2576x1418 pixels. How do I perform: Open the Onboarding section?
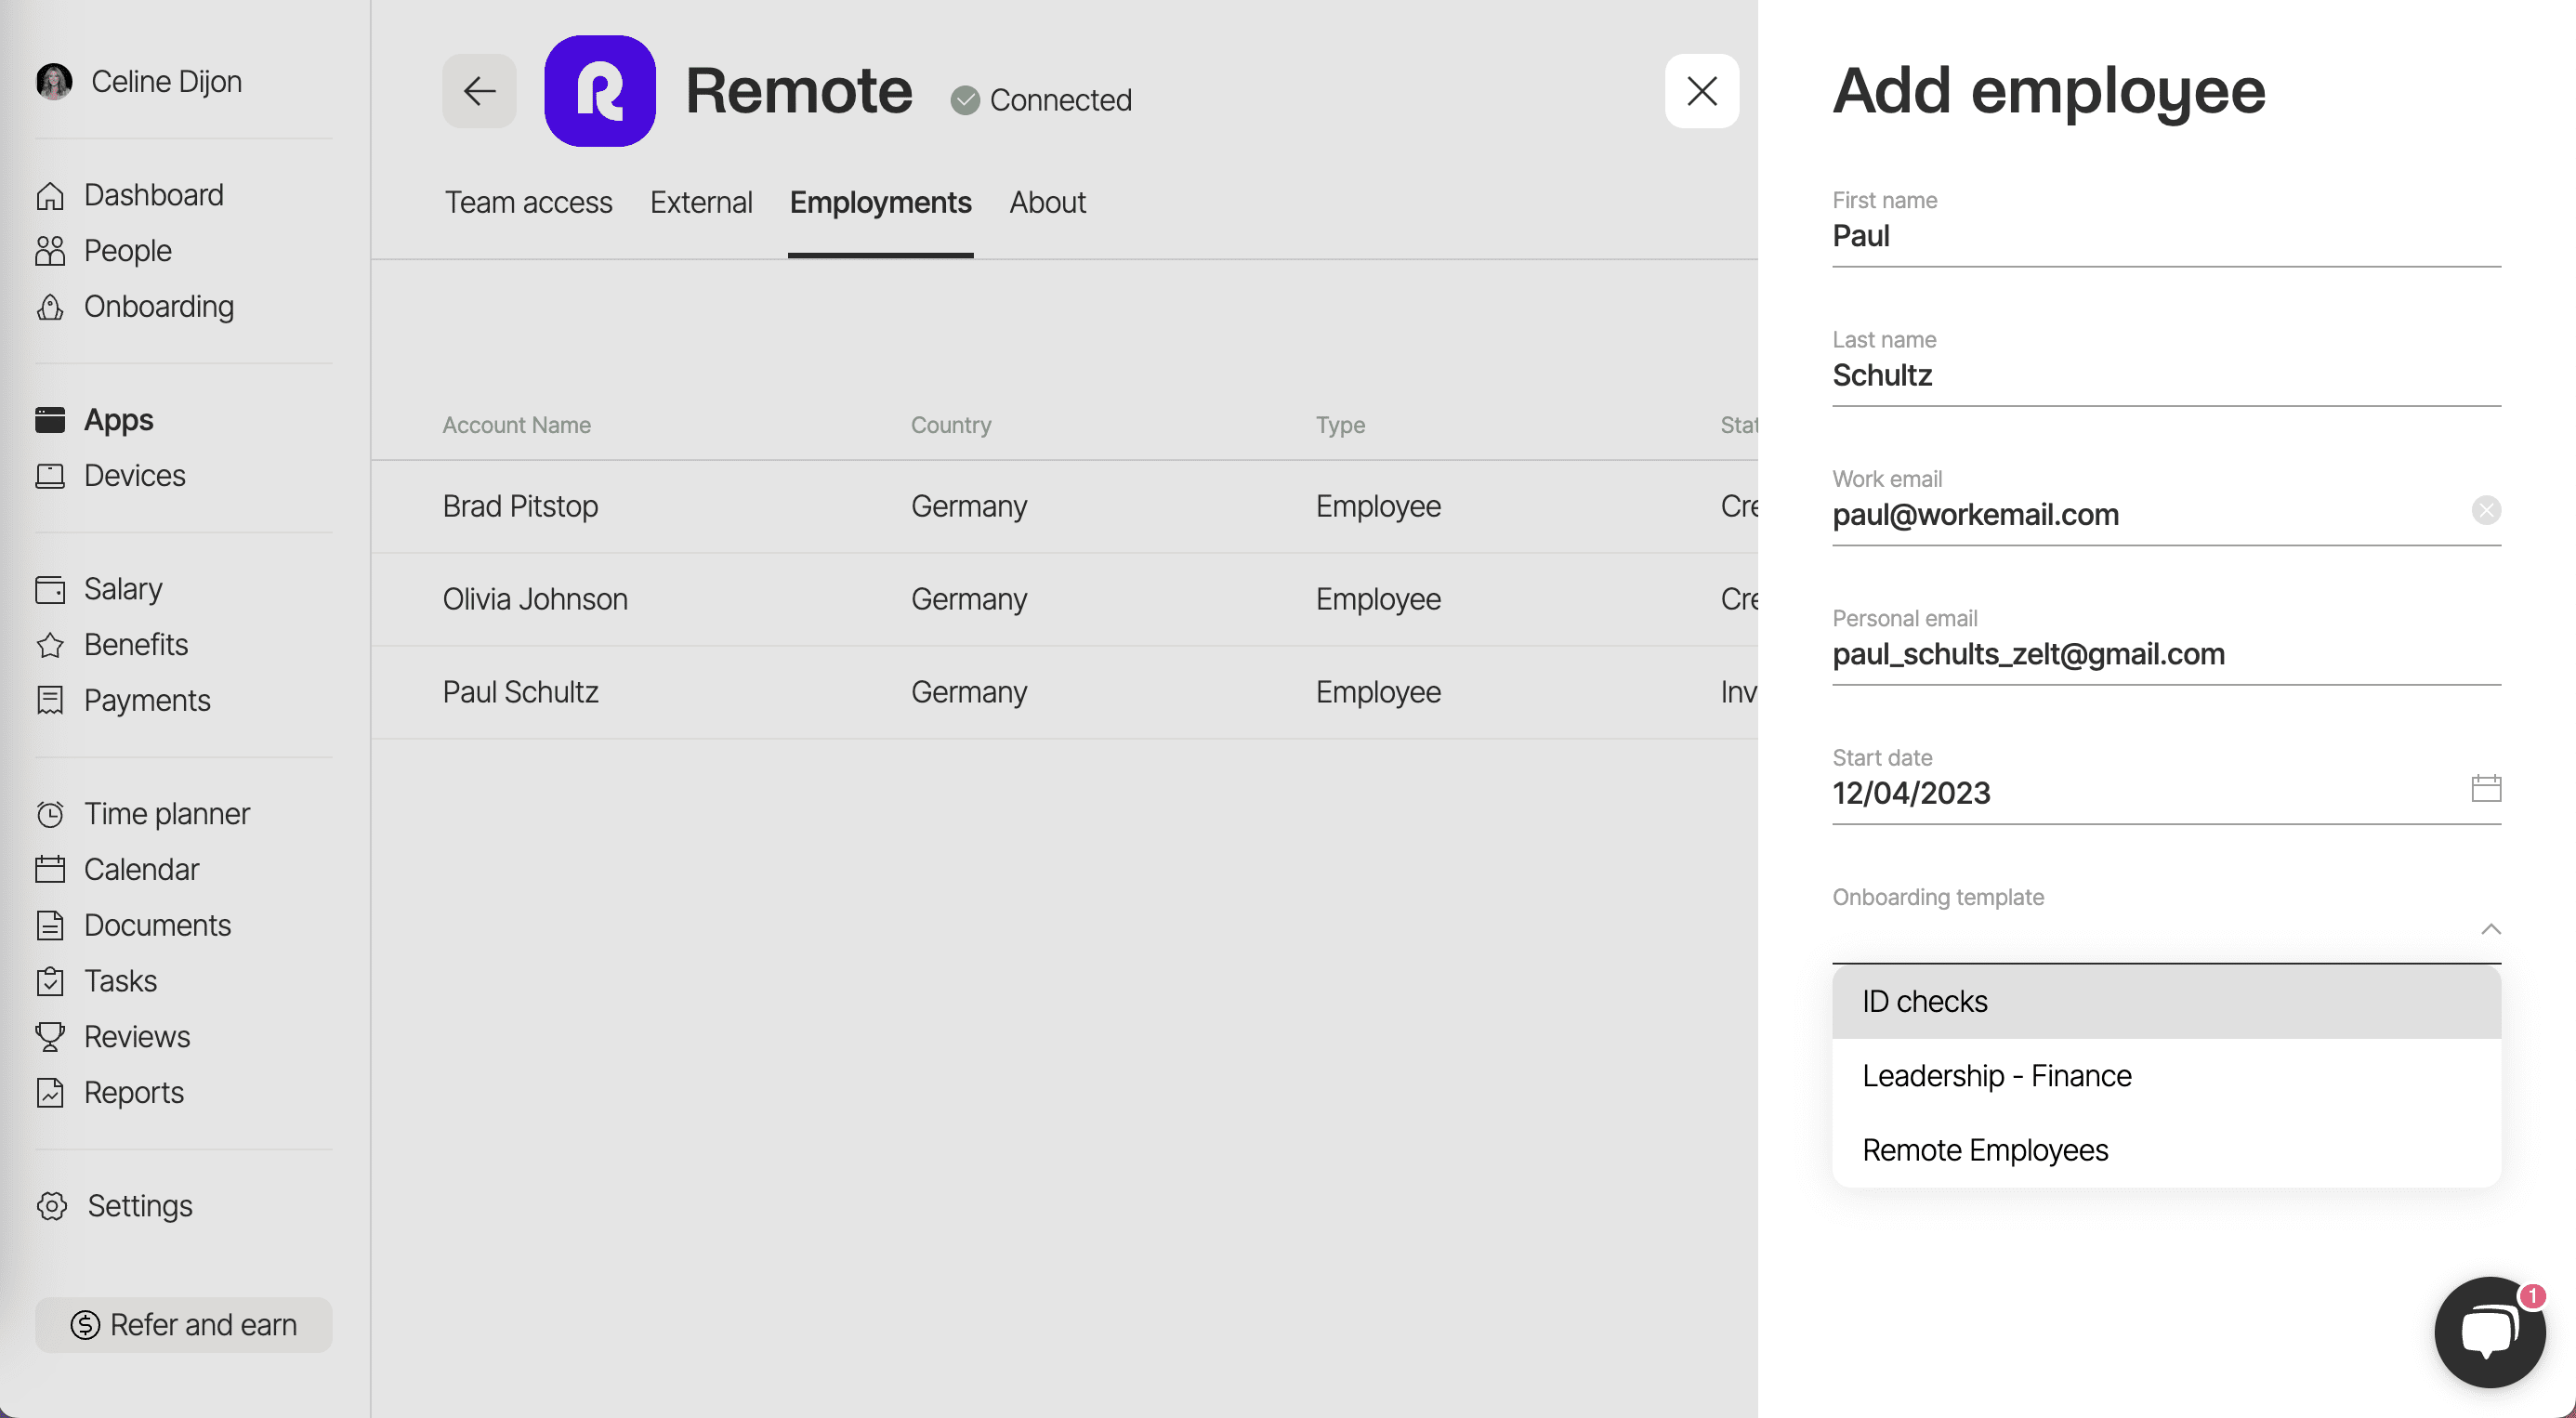[158, 306]
